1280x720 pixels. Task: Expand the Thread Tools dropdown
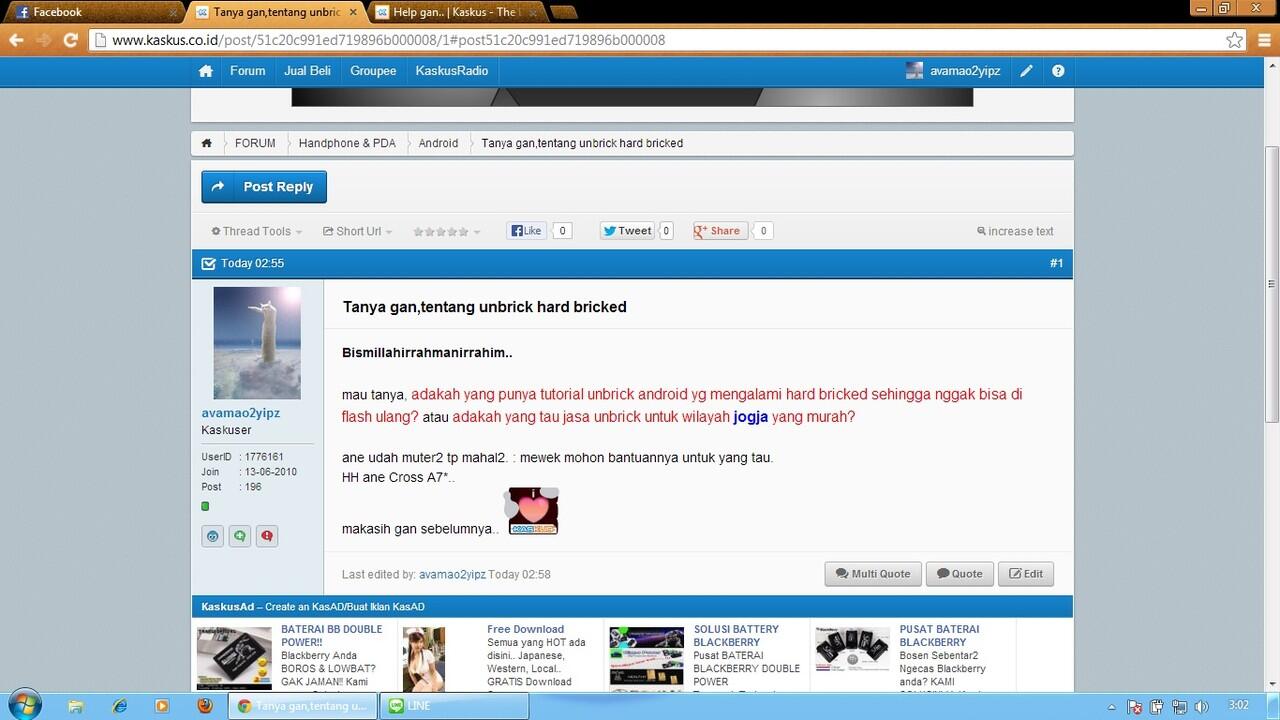tap(256, 231)
